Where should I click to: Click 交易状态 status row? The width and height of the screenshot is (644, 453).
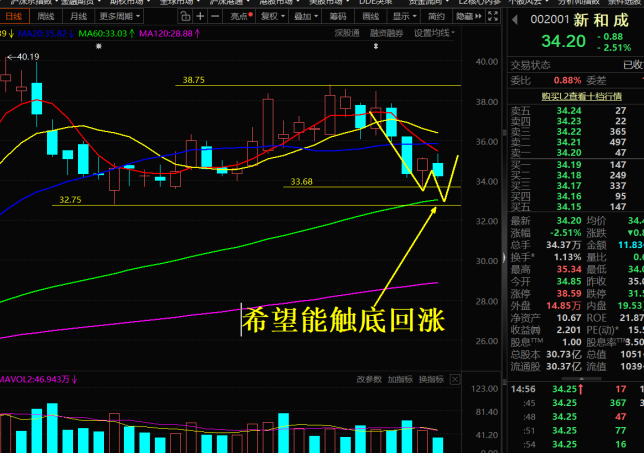576,65
